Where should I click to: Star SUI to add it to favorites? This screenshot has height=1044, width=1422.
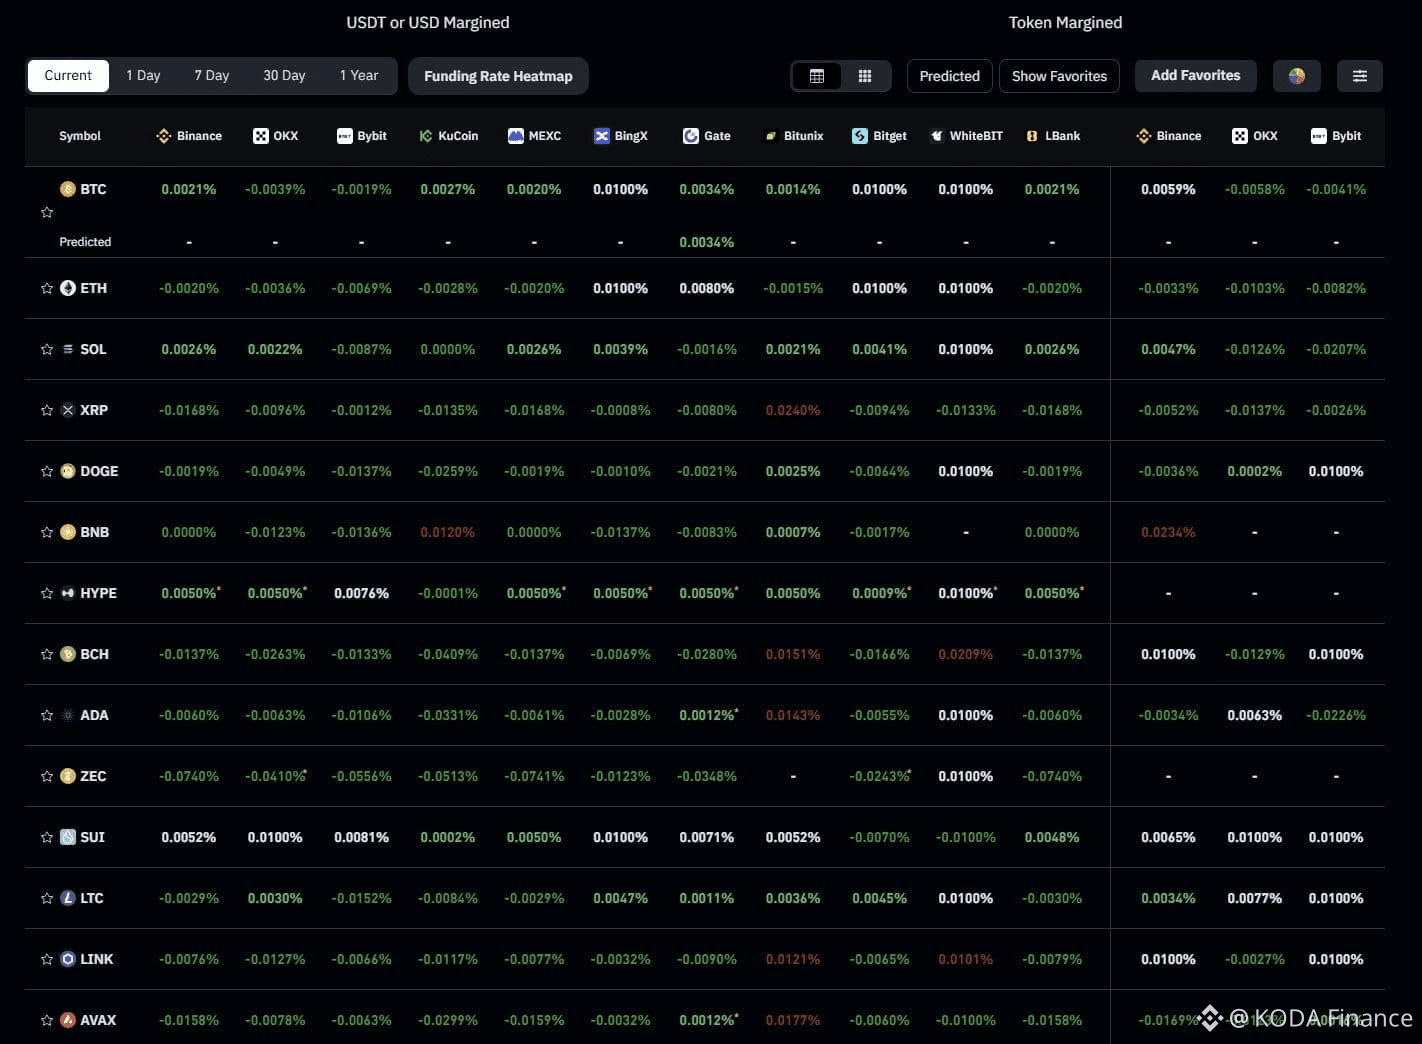(46, 837)
